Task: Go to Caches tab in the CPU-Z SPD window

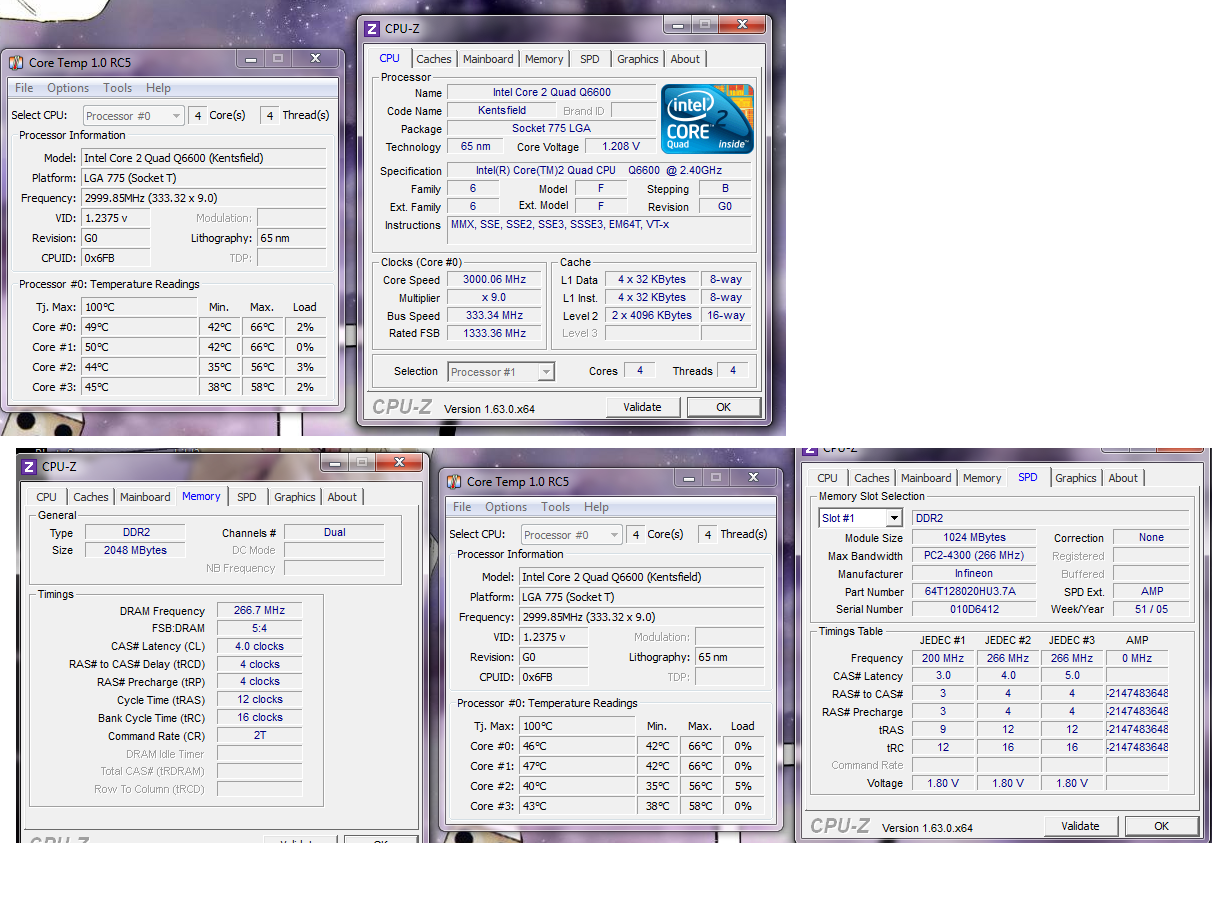Action: click(872, 478)
